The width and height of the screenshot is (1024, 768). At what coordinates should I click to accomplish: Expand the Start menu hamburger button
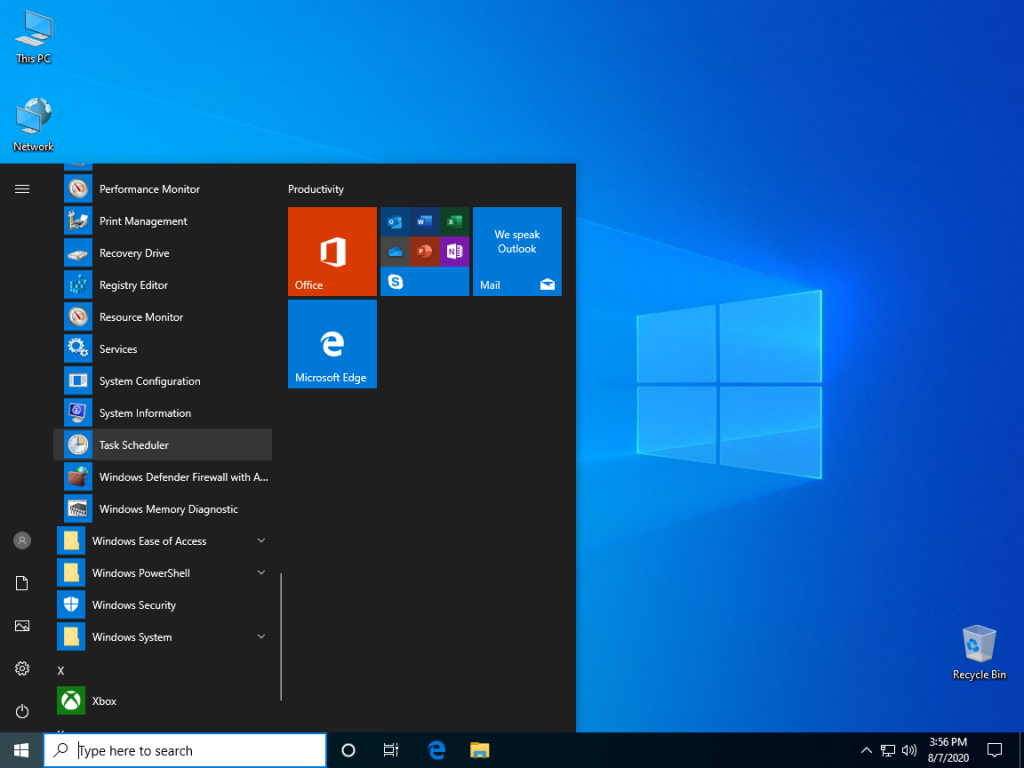22,189
